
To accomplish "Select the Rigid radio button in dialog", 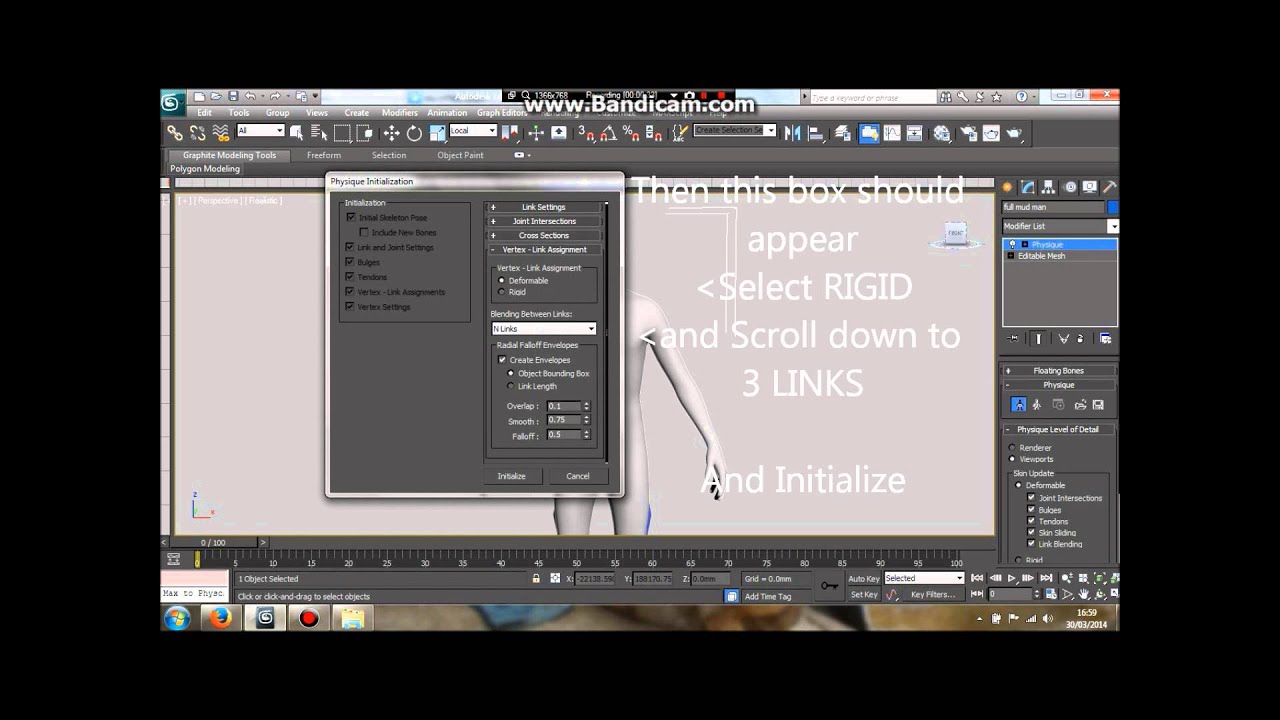I will pyautogui.click(x=502, y=292).
